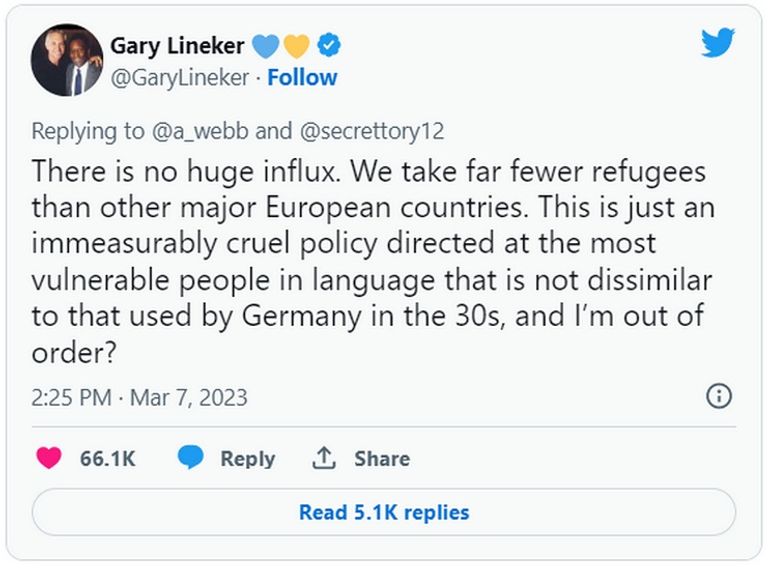Click the Gary Lineker display name

click(x=175, y=45)
